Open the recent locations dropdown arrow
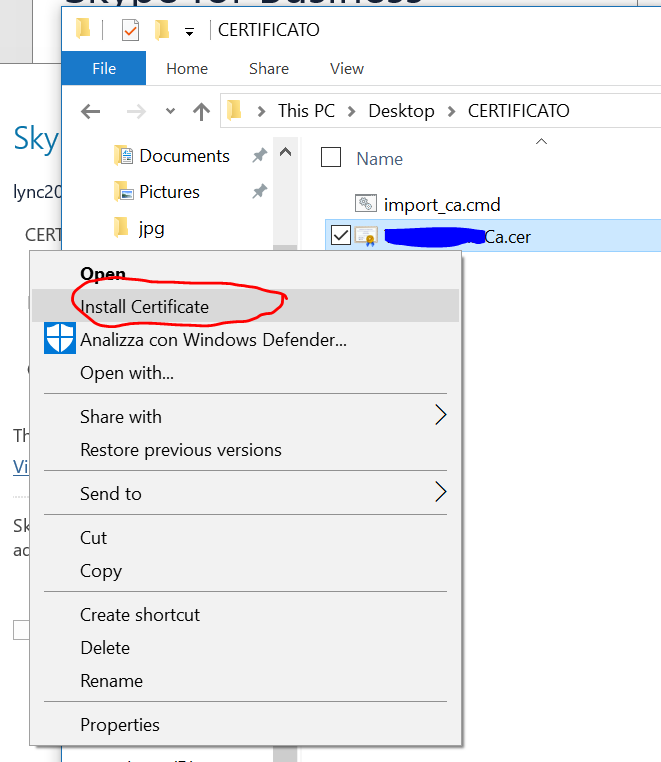This screenshot has height=762, width=661. coord(170,111)
